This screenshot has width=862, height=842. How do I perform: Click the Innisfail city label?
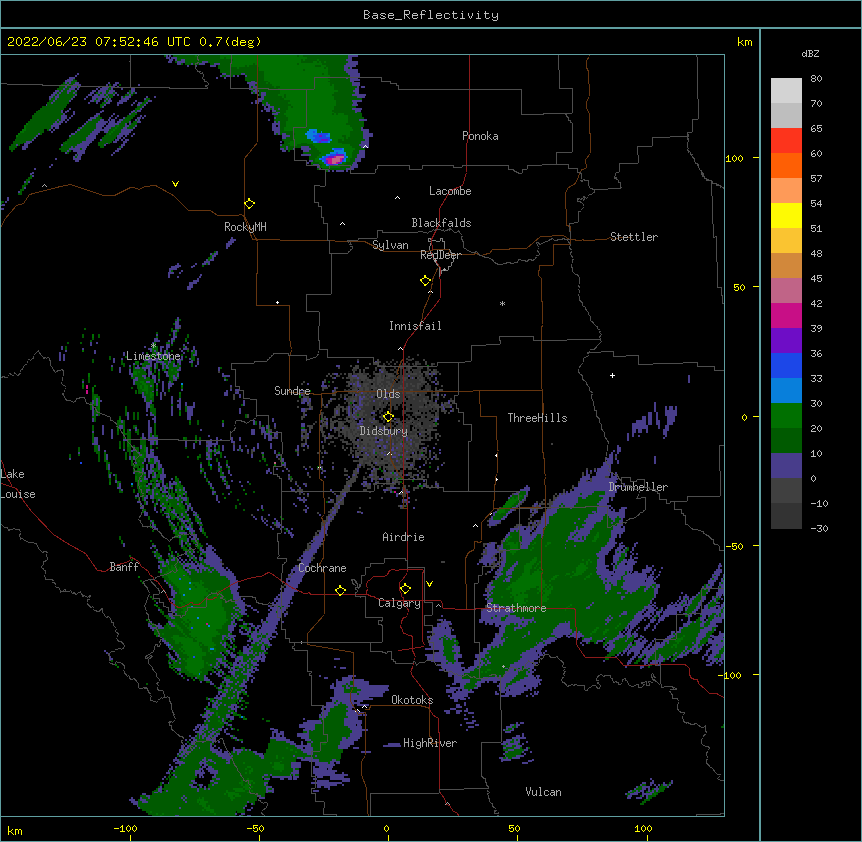tap(415, 326)
